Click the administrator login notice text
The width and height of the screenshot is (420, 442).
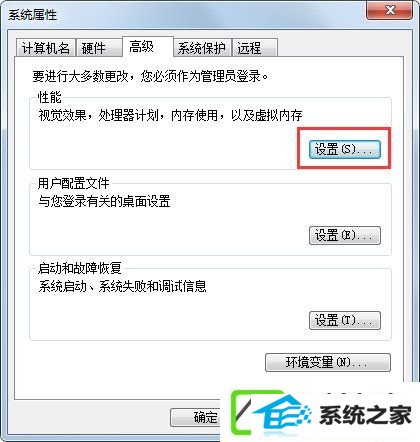point(150,76)
